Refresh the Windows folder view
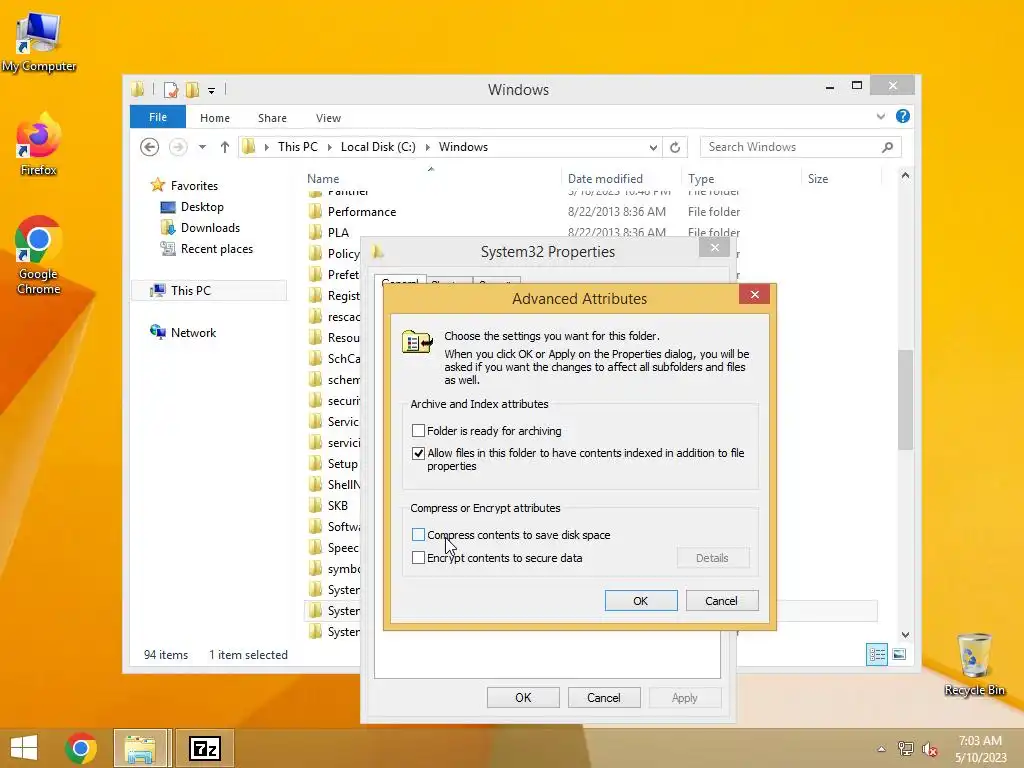The height and width of the screenshot is (768, 1024). 675,148
